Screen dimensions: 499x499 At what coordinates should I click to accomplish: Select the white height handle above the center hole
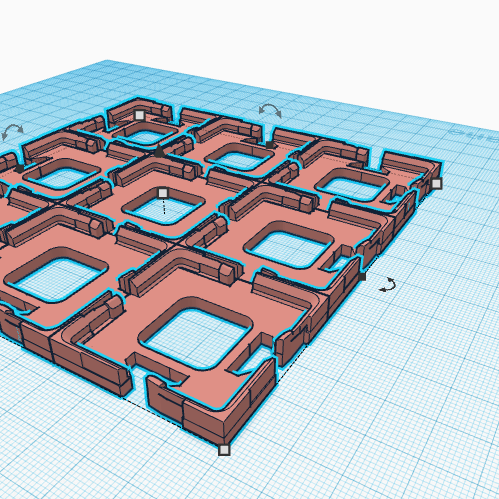tap(163, 193)
